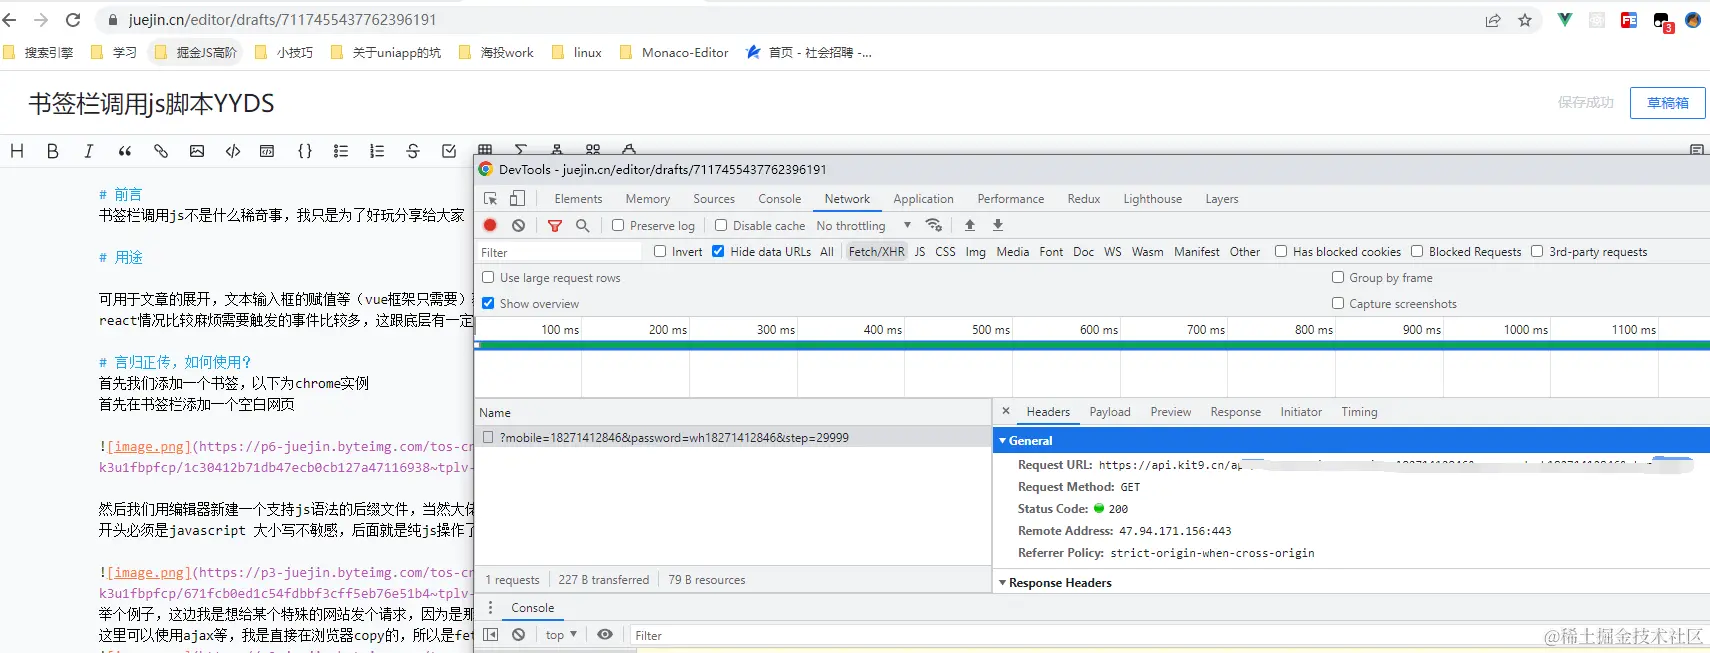1710x653 pixels.
Task: Open console top context dropdown
Action: [561, 635]
